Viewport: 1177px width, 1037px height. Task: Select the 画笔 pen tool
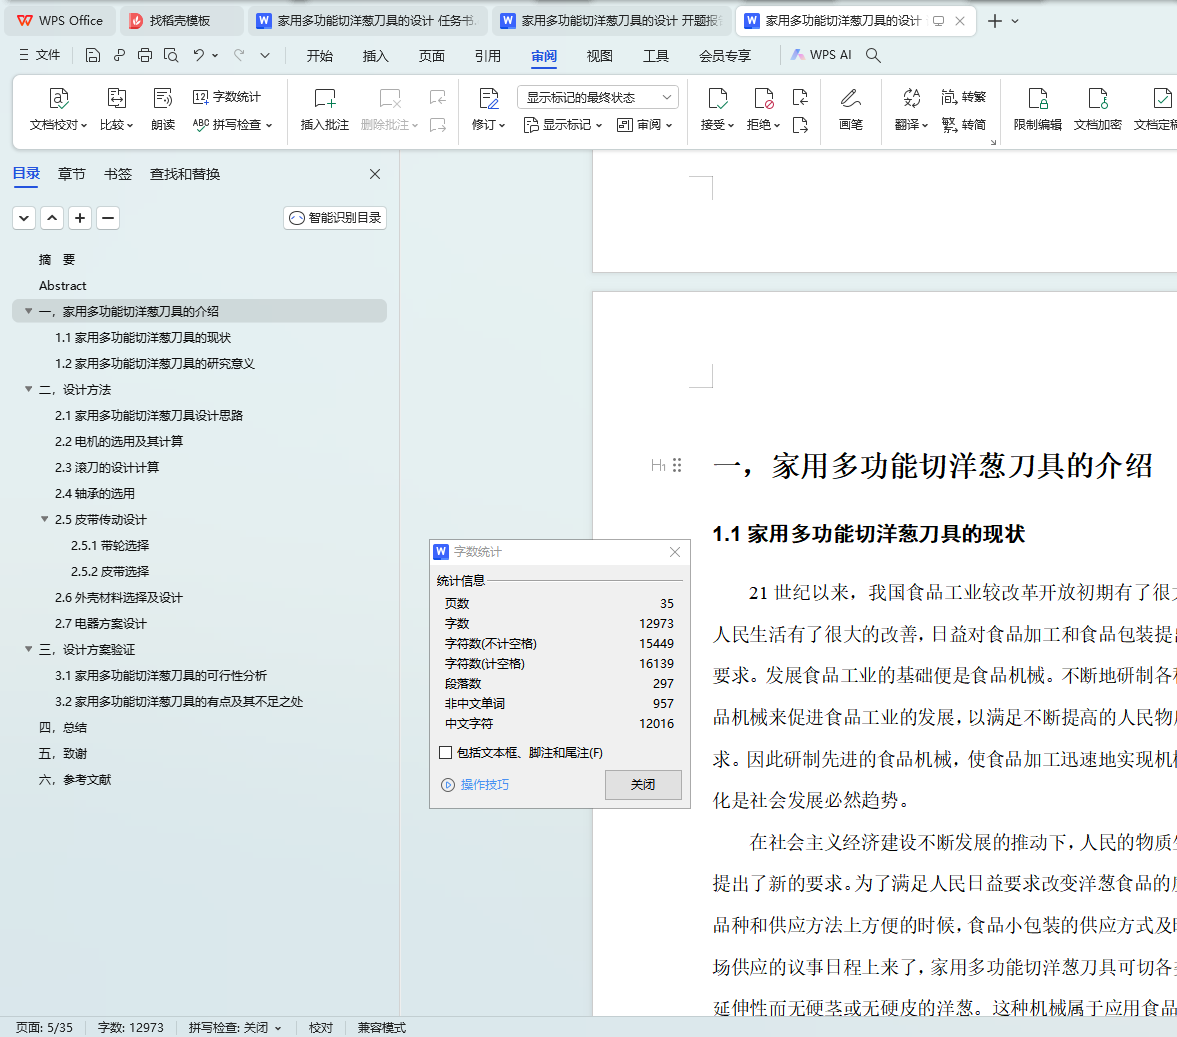(850, 110)
